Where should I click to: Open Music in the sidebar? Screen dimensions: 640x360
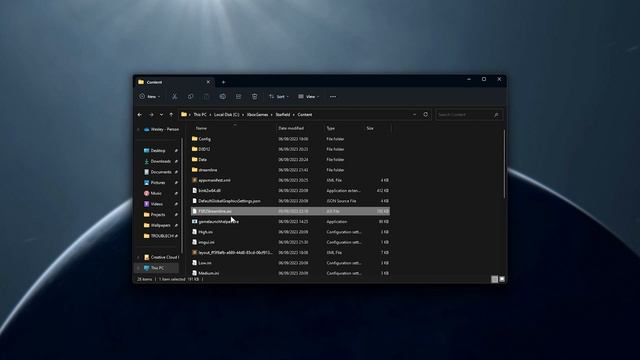(156, 193)
